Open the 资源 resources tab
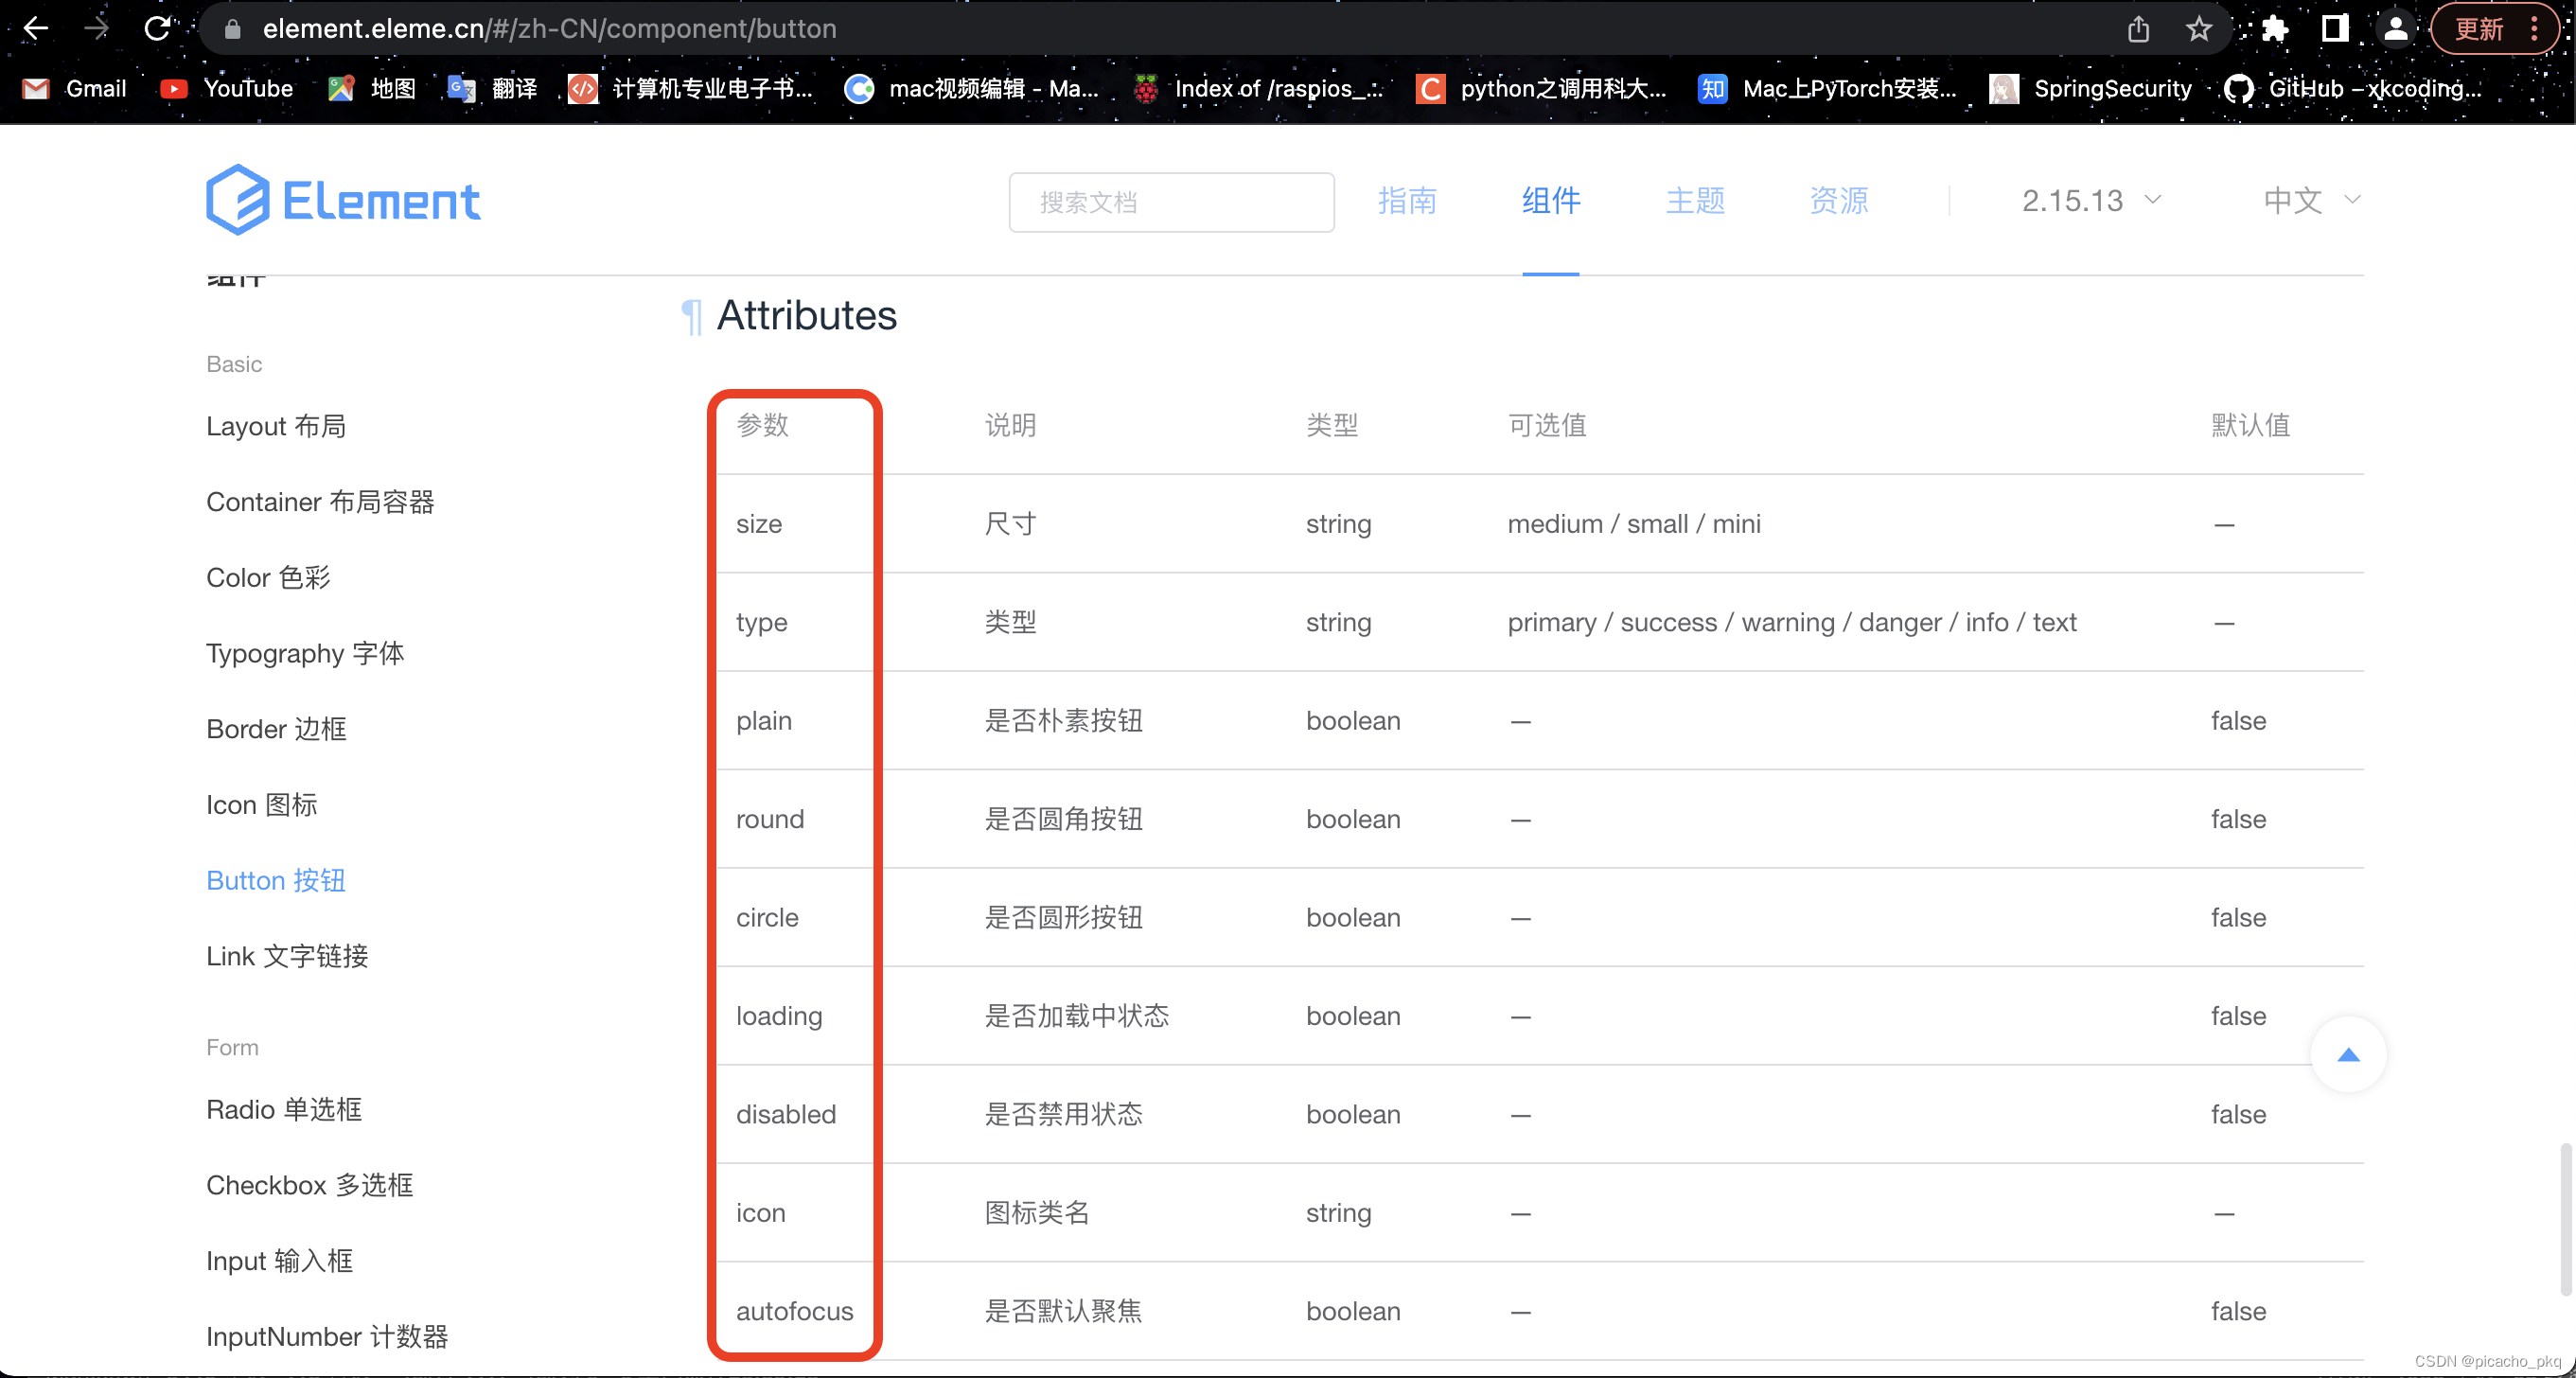Viewport: 2576px width, 1378px height. [1839, 201]
